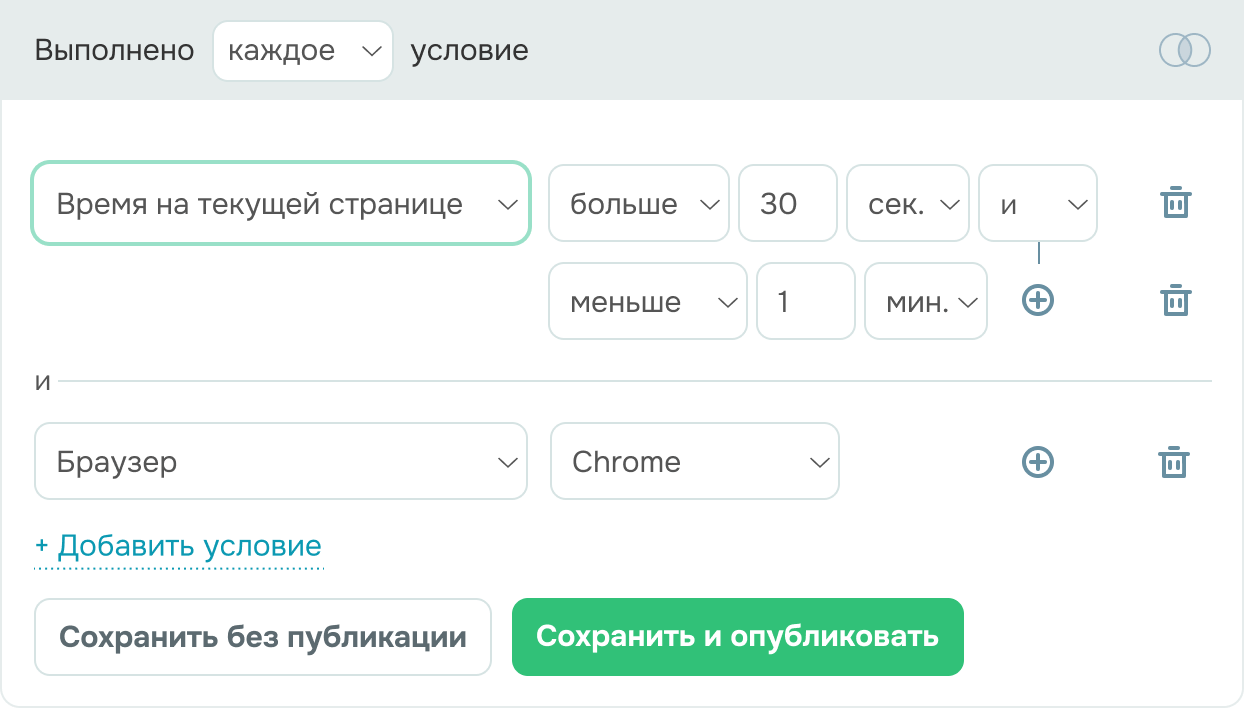Click 'Сохранить без публикации' button
Image resolution: width=1244 pixels, height=708 pixels.
[263, 637]
